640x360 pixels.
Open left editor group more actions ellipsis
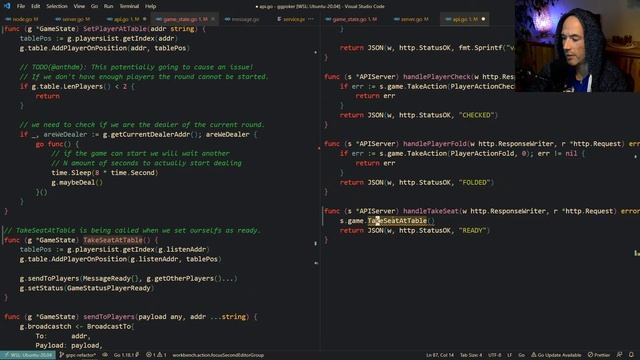pyautogui.click(x=311, y=19)
